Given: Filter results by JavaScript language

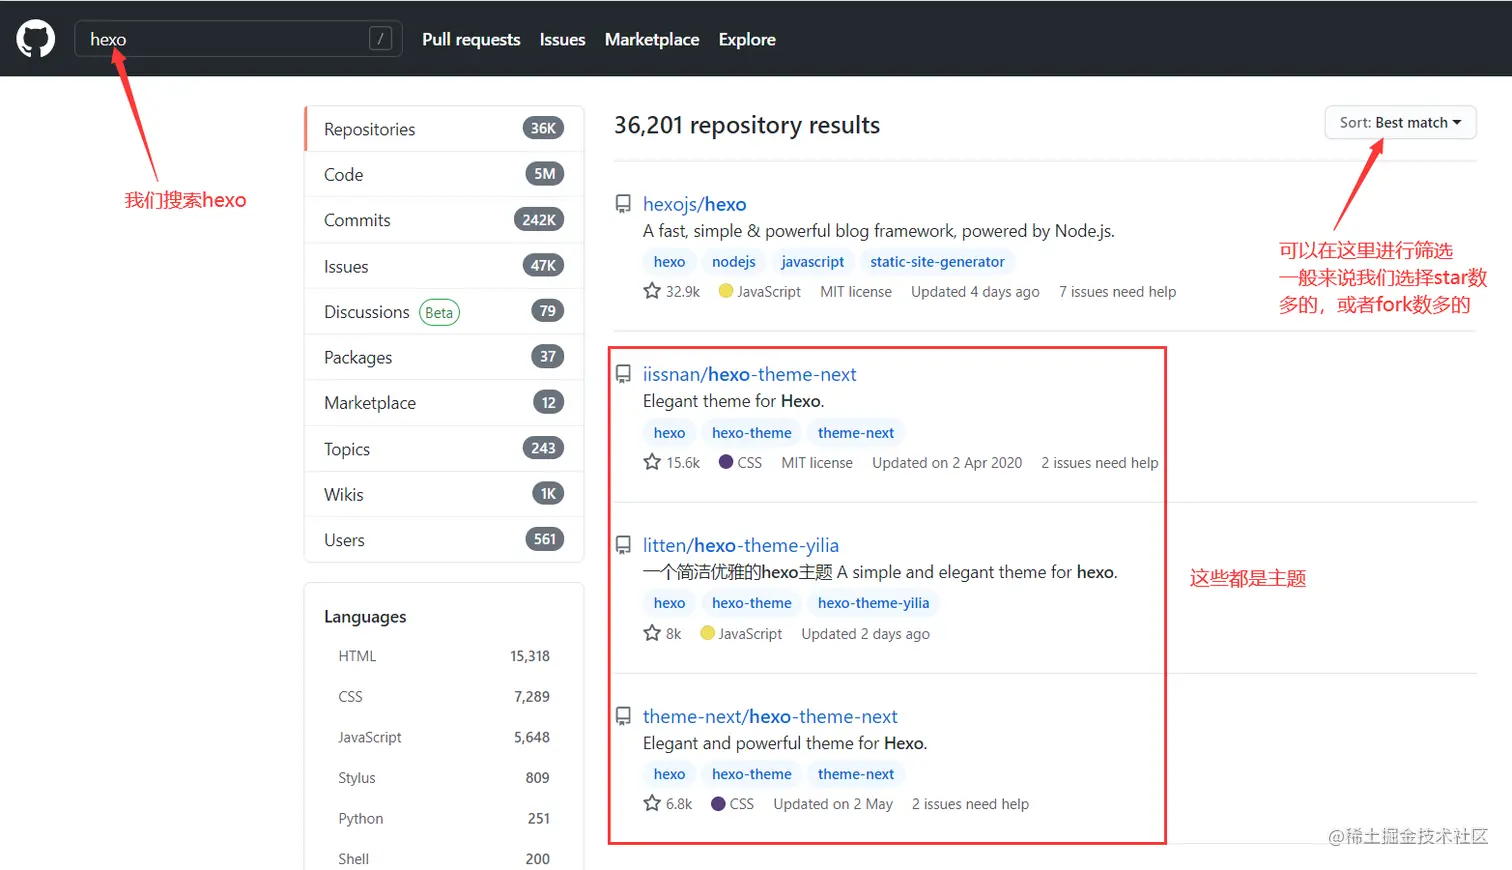Looking at the screenshot, I should pos(444,737).
